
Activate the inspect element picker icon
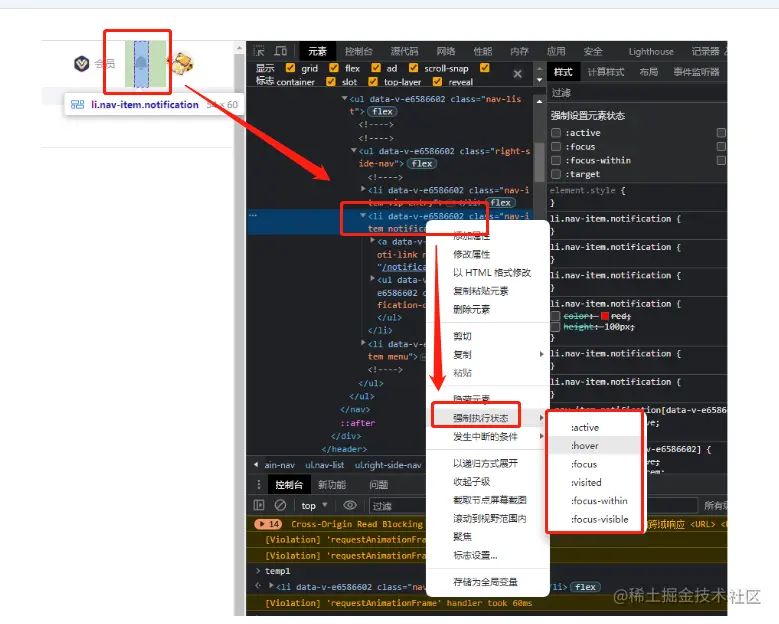click(259, 51)
